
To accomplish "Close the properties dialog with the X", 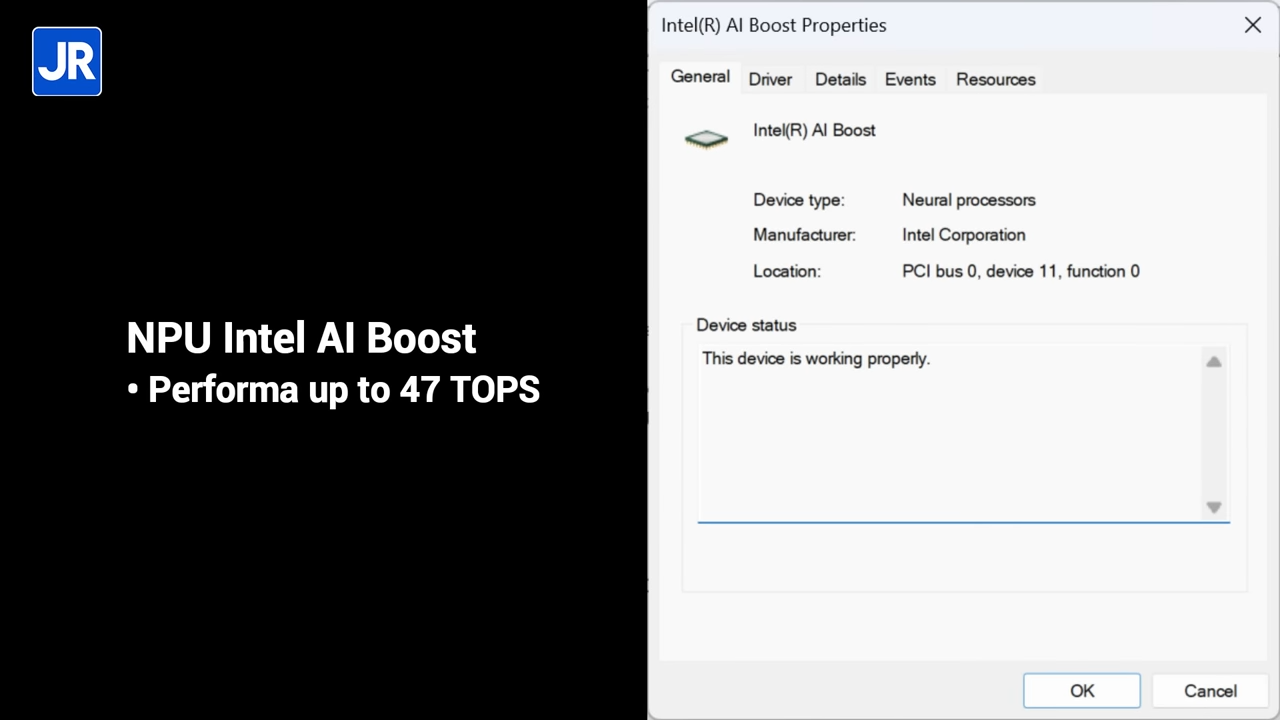I will tap(1252, 25).
